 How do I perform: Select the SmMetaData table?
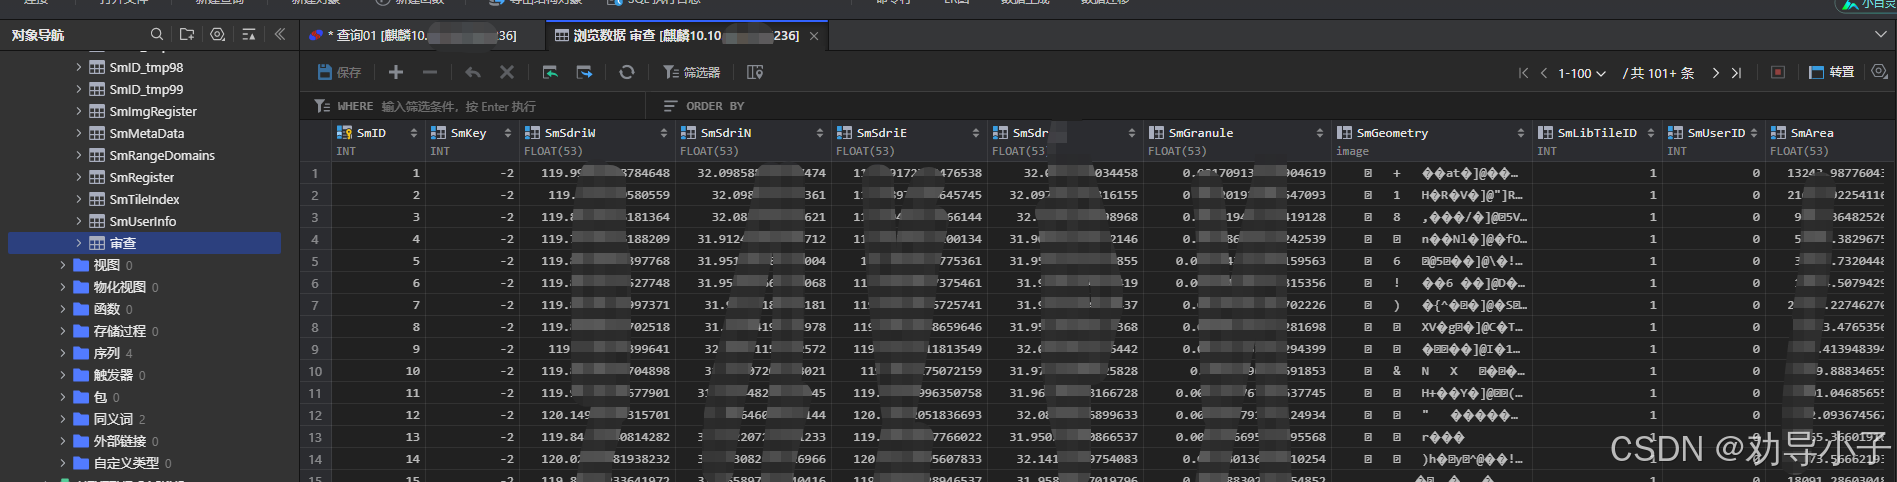(146, 133)
